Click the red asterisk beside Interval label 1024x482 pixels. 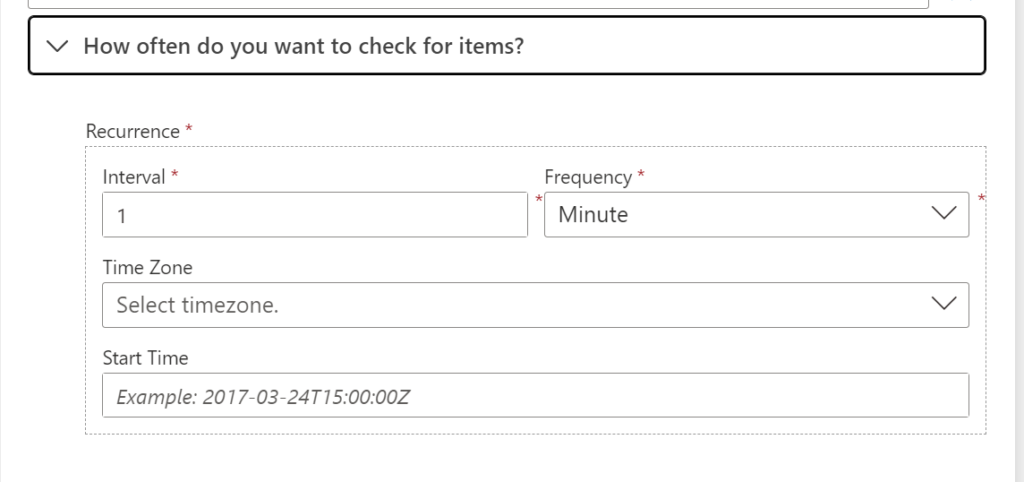click(x=175, y=175)
